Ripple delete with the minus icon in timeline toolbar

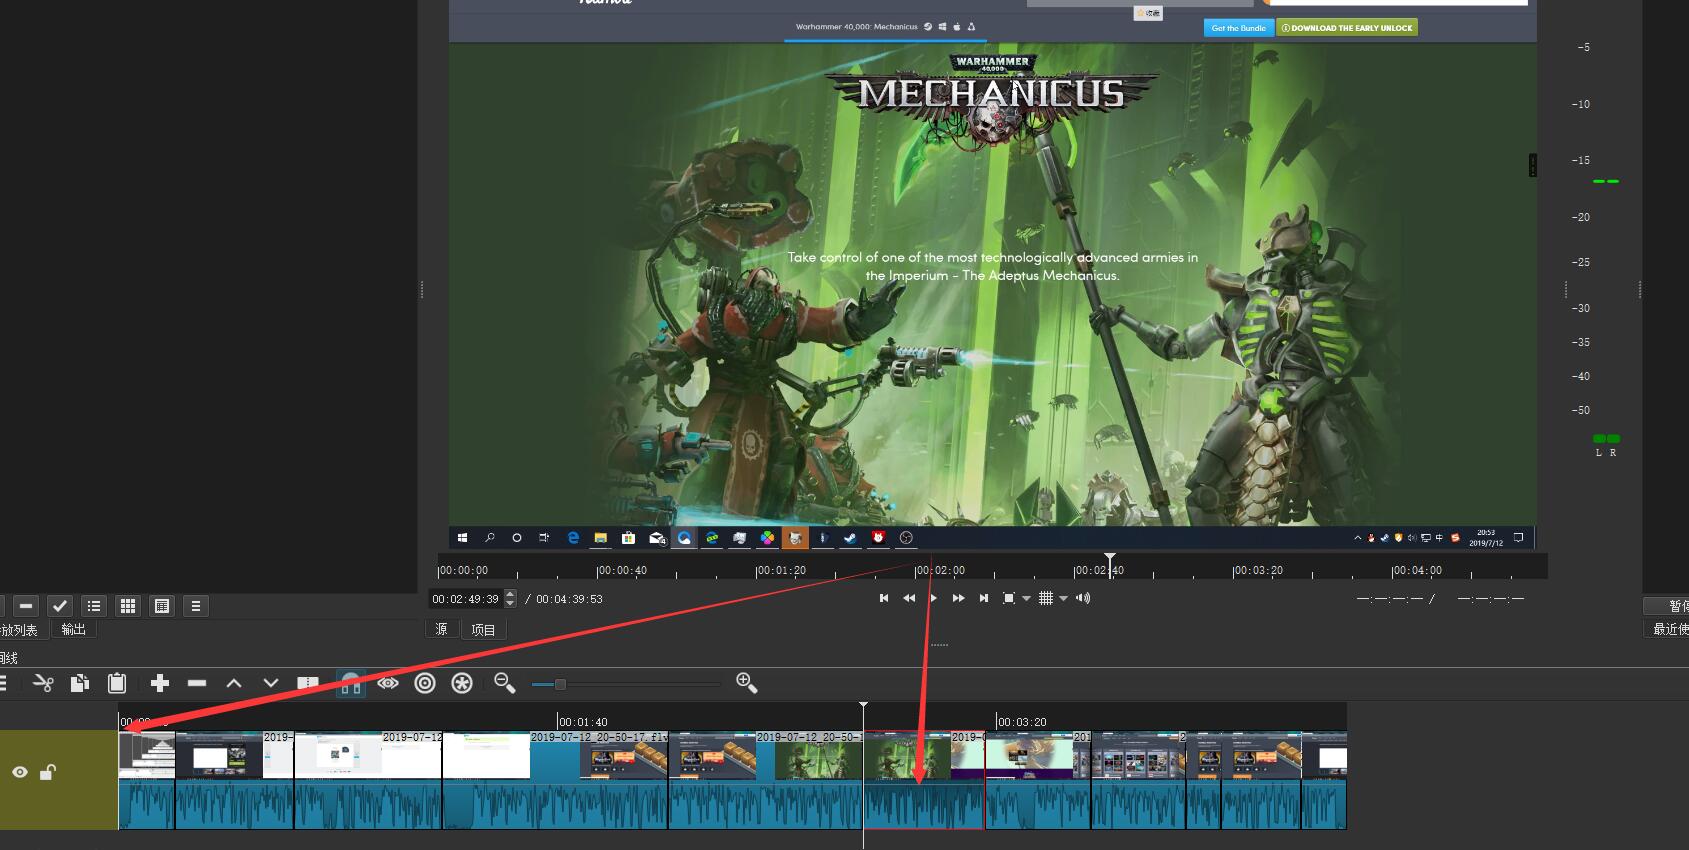coord(197,683)
